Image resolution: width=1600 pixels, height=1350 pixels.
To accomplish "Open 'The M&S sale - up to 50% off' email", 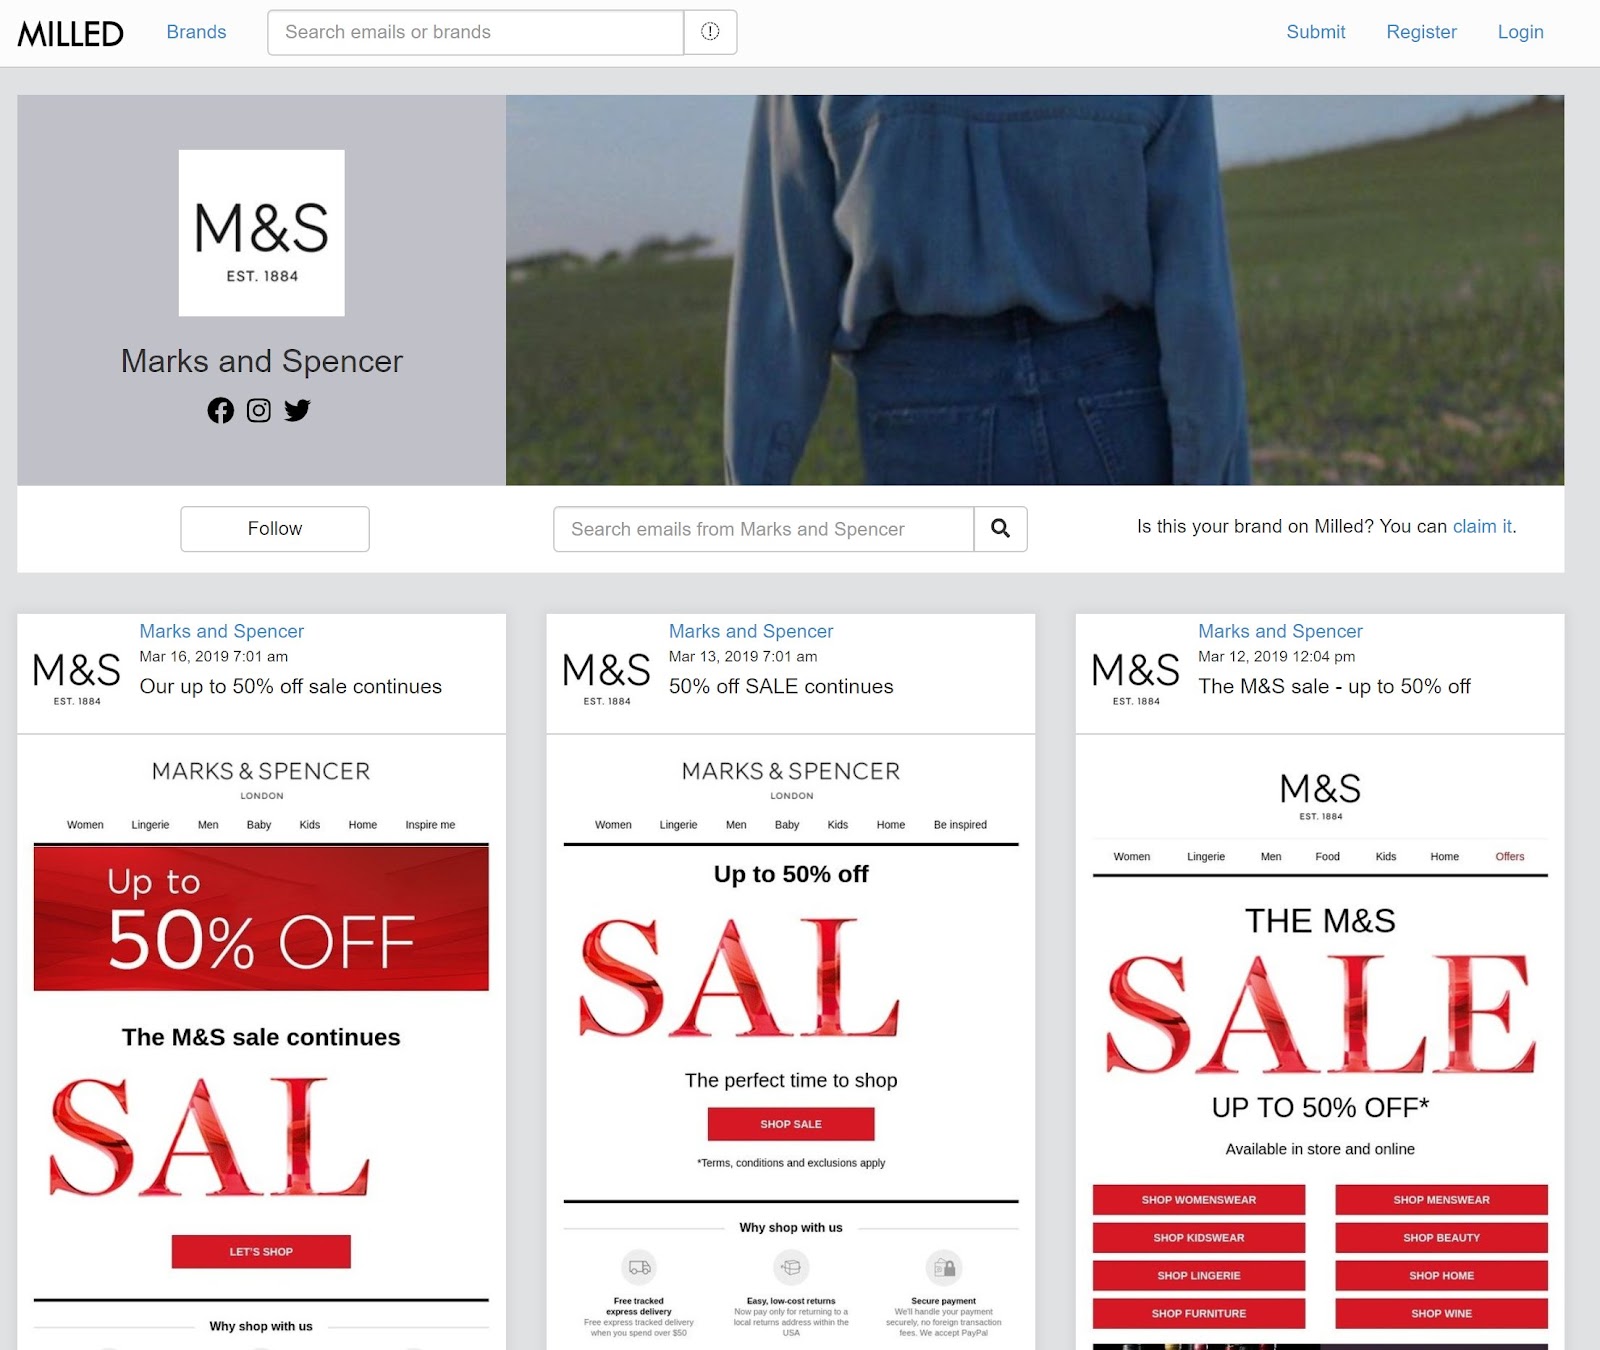I will click(x=1334, y=686).
